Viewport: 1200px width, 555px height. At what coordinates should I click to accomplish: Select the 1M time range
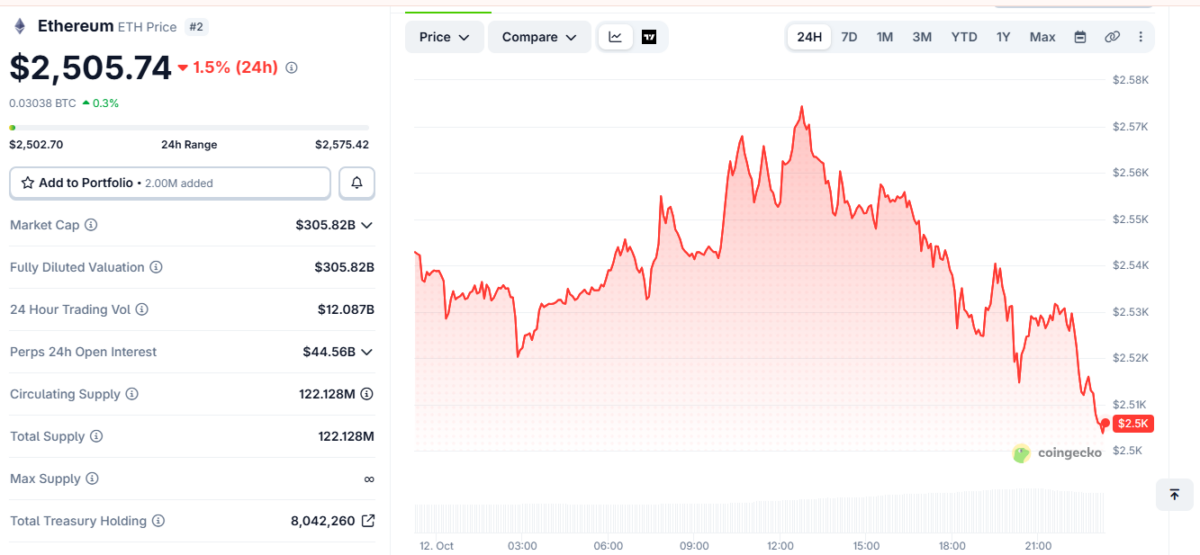(x=885, y=37)
